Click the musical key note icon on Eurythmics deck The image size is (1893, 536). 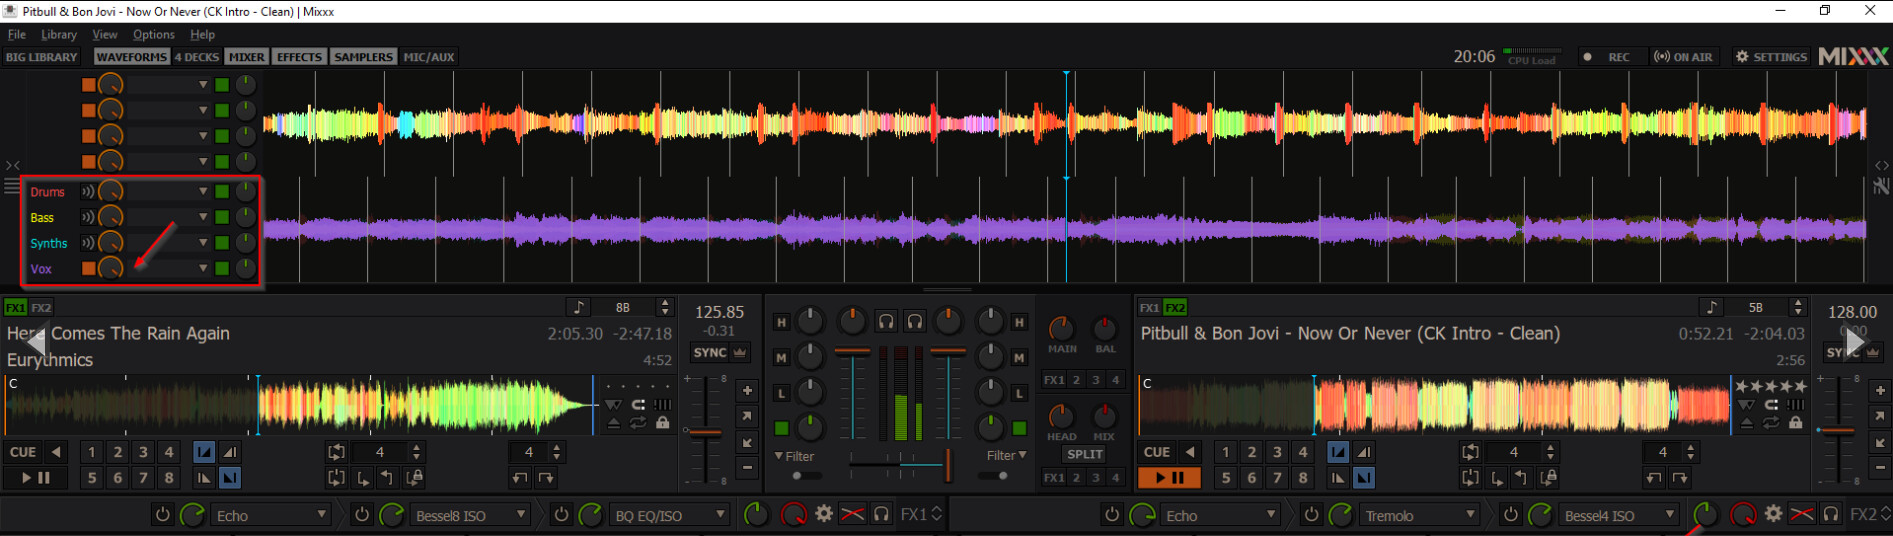click(577, 307)
